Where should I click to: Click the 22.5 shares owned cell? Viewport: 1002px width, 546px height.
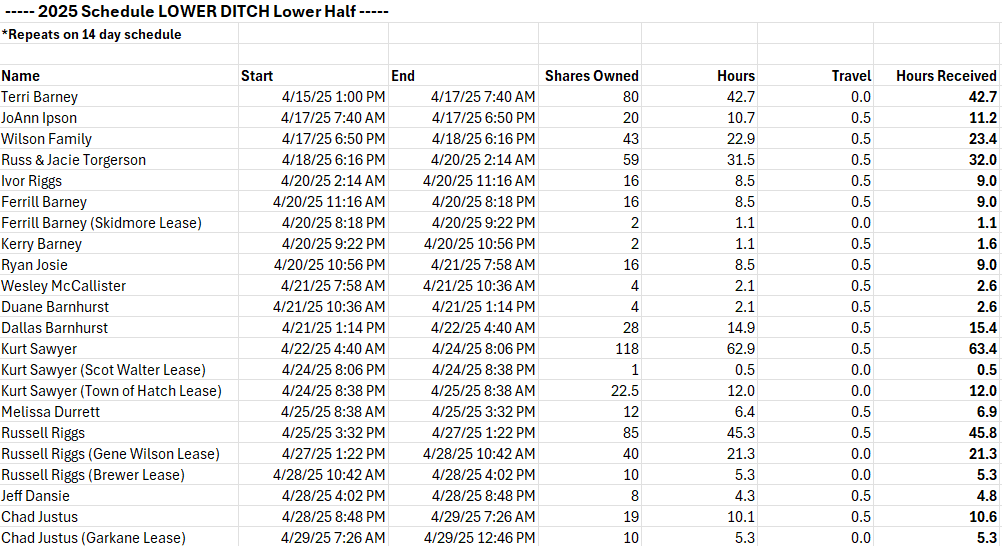tap(590, 391)
